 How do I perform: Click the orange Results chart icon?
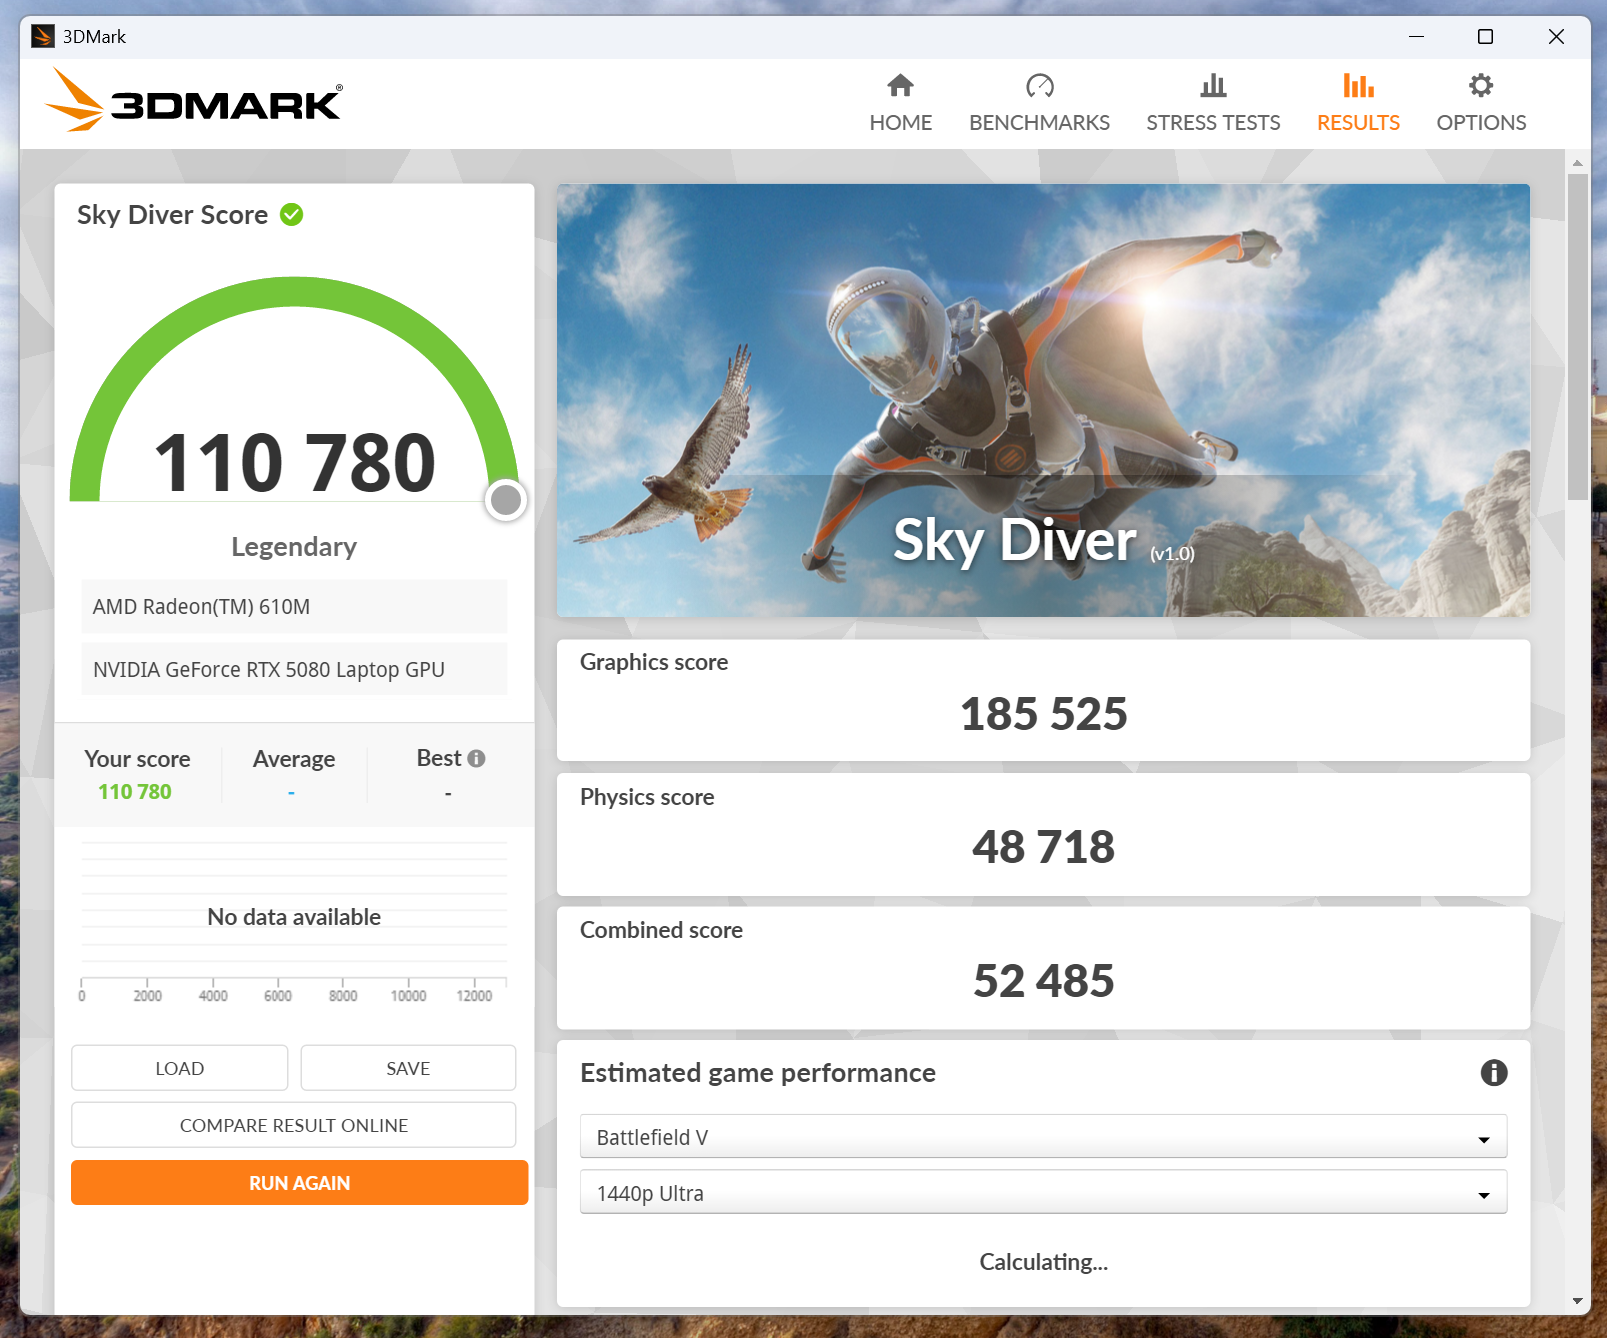[1357, 86]
